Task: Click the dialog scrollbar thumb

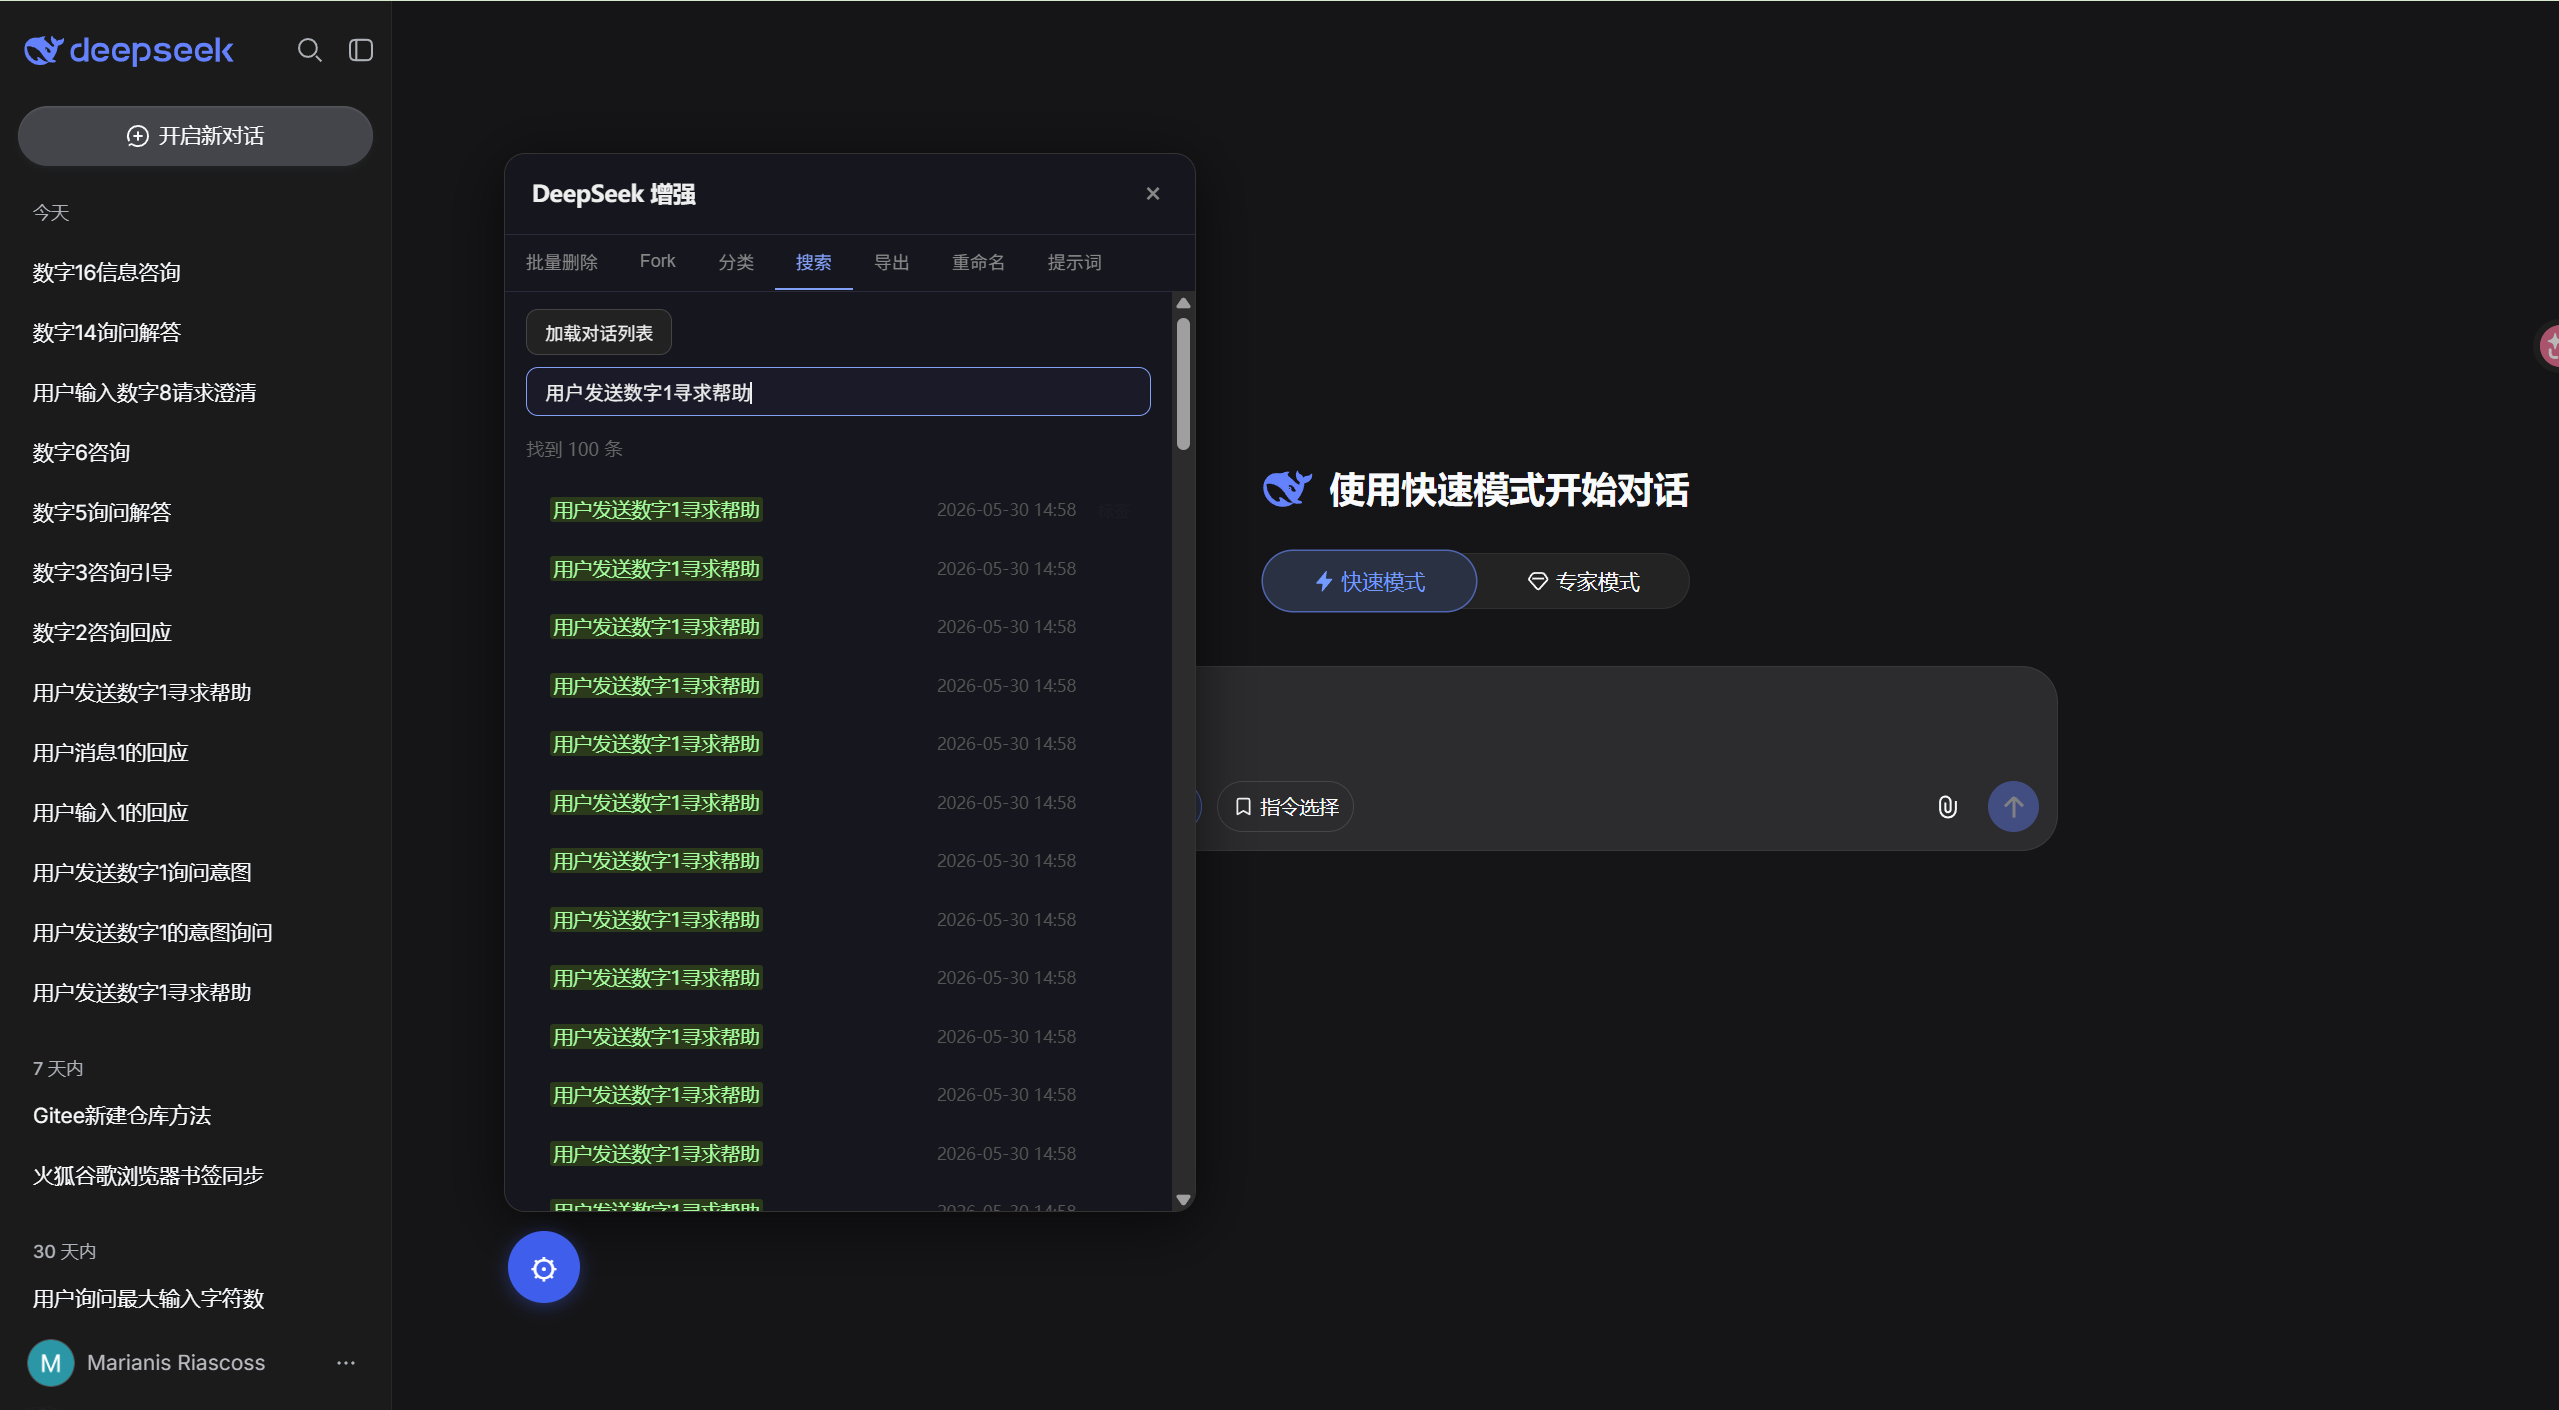Action: click(1183, 384)
